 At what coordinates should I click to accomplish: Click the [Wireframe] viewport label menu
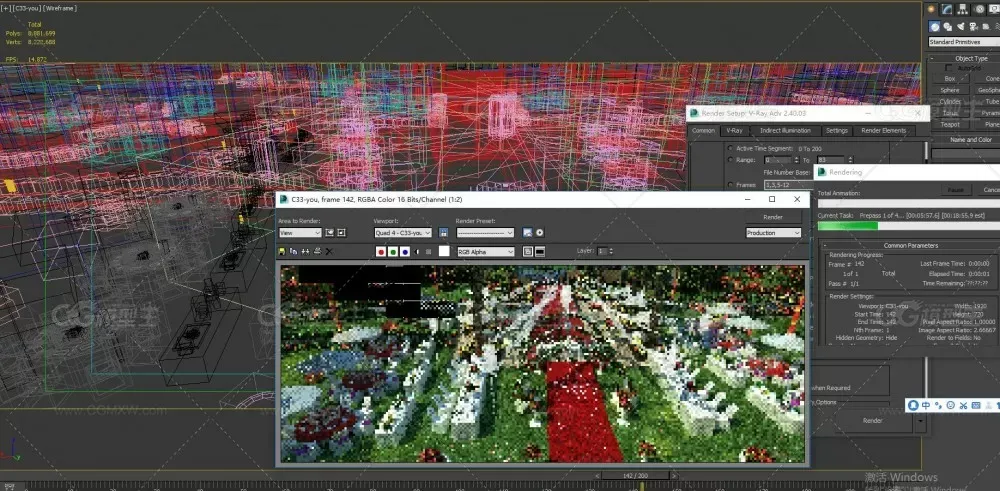click(x=60, y=6)
